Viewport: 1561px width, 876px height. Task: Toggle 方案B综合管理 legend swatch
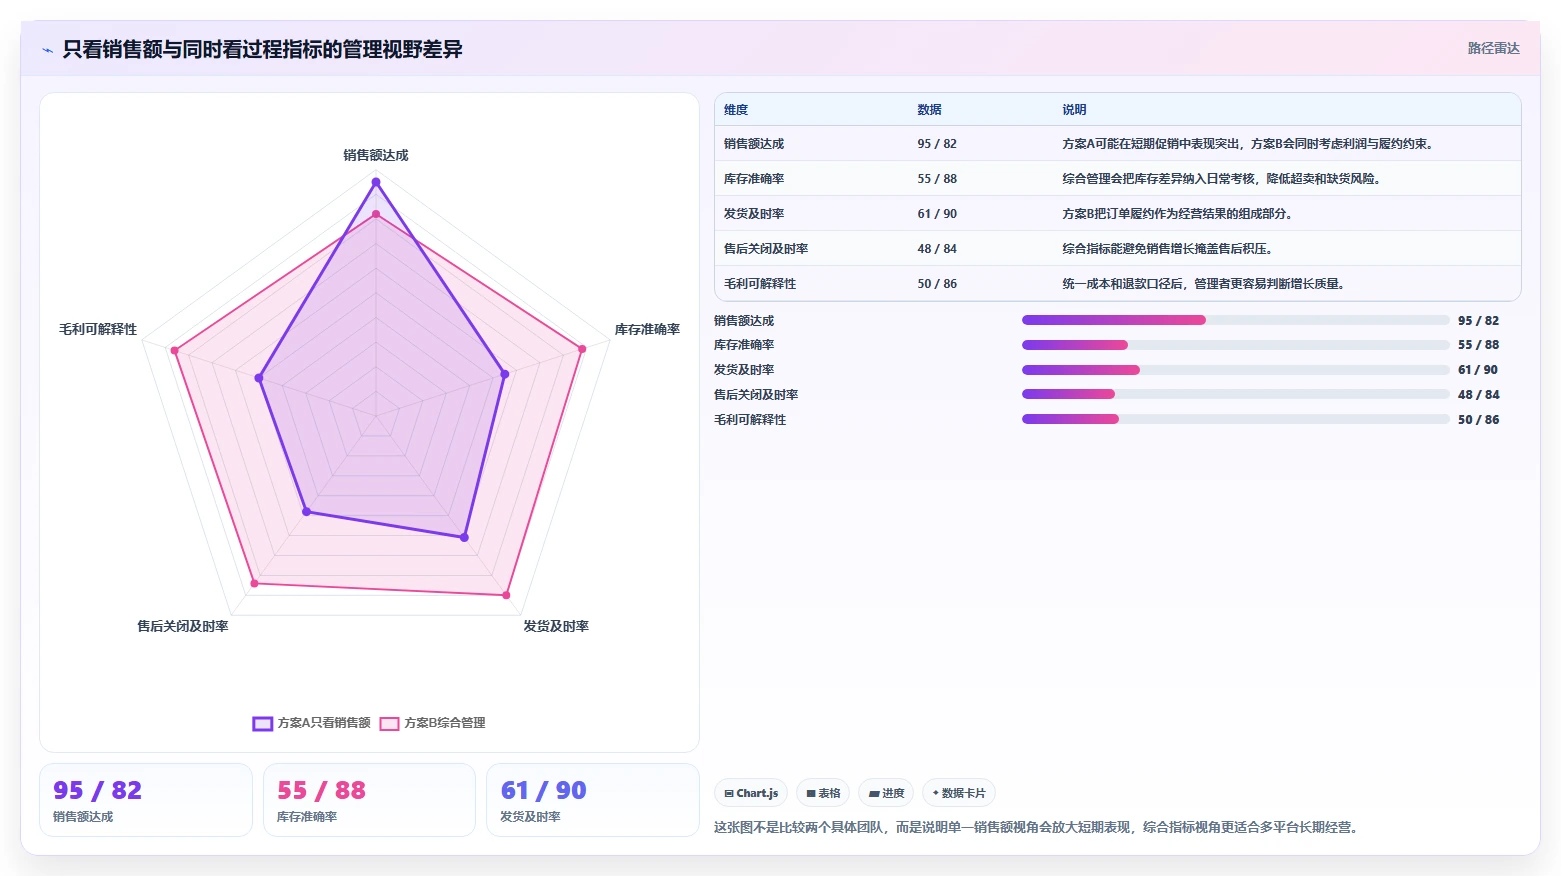[390, 724]
